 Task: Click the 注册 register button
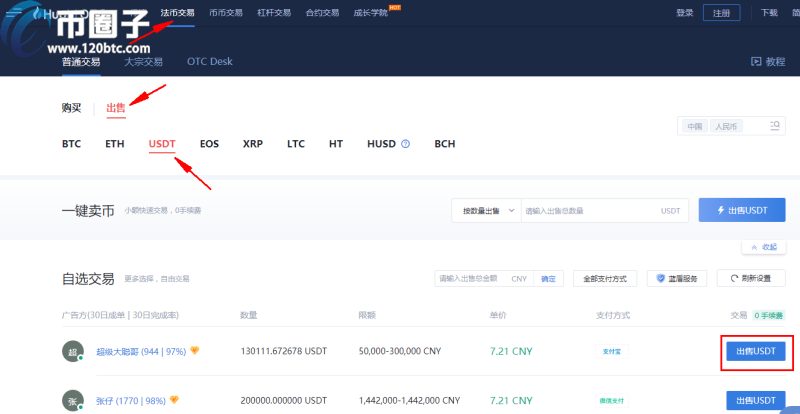(722, 13)
